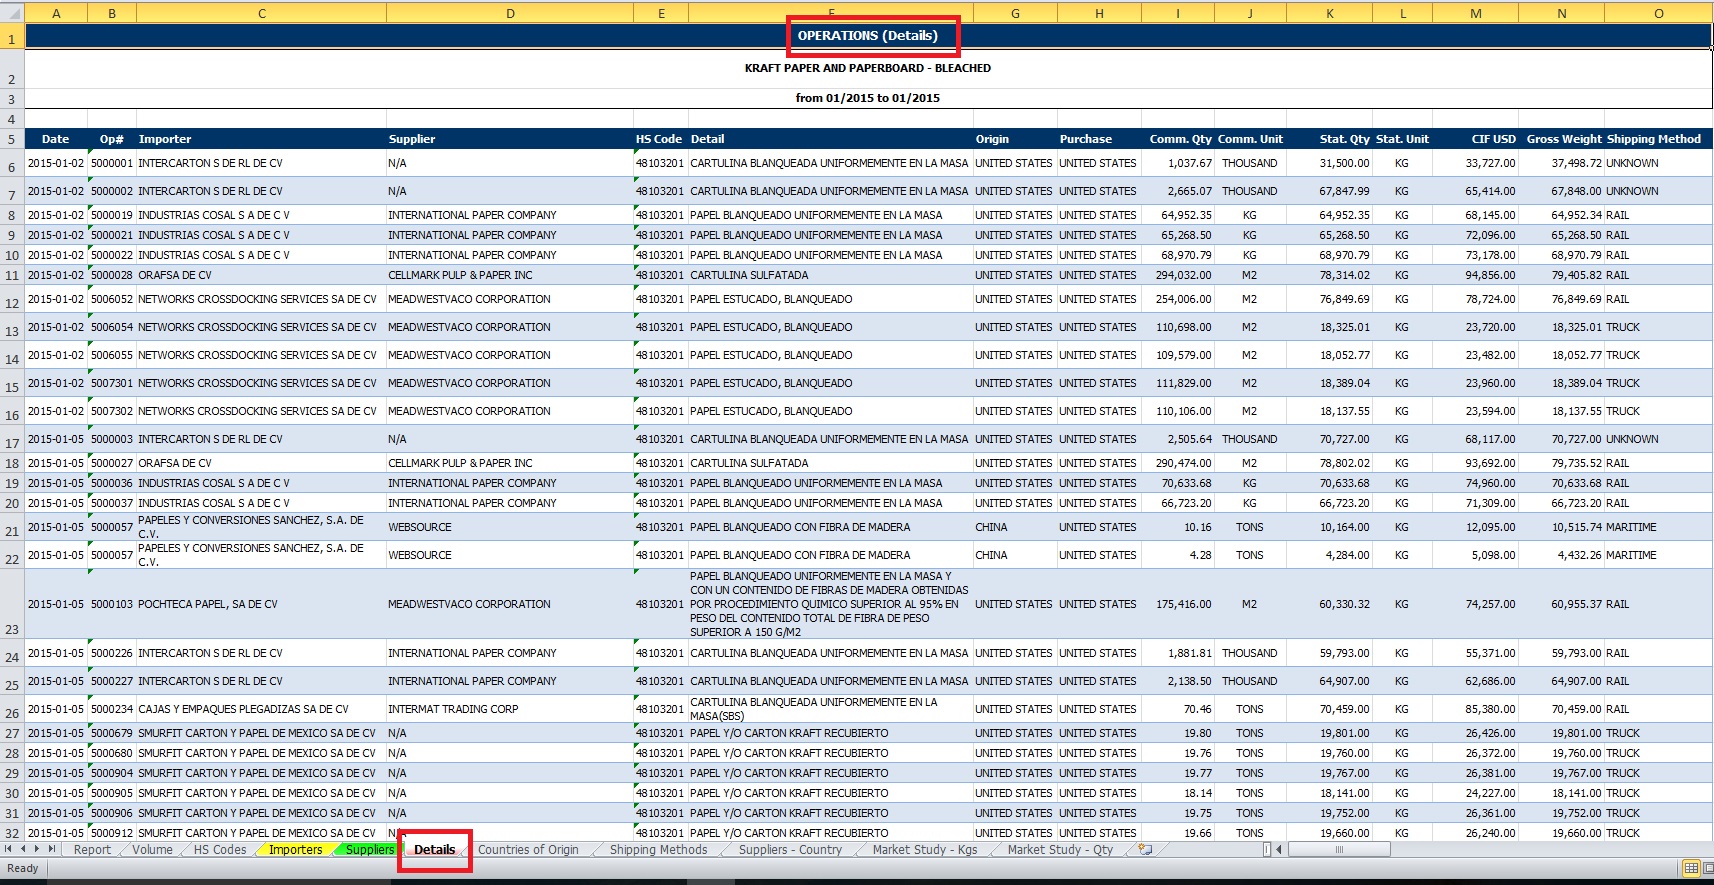
Task: Click the Insert Worksheet icon after tabs
Action: (x=1145, y=849)
